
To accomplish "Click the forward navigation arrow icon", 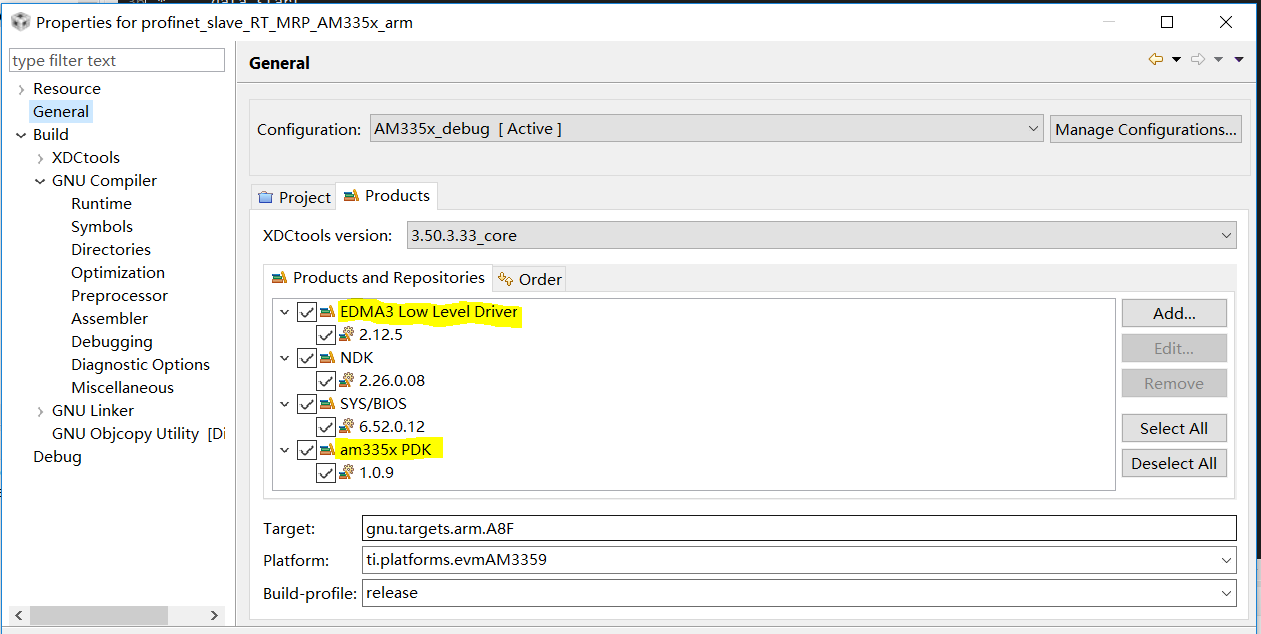I will 1198,60.
